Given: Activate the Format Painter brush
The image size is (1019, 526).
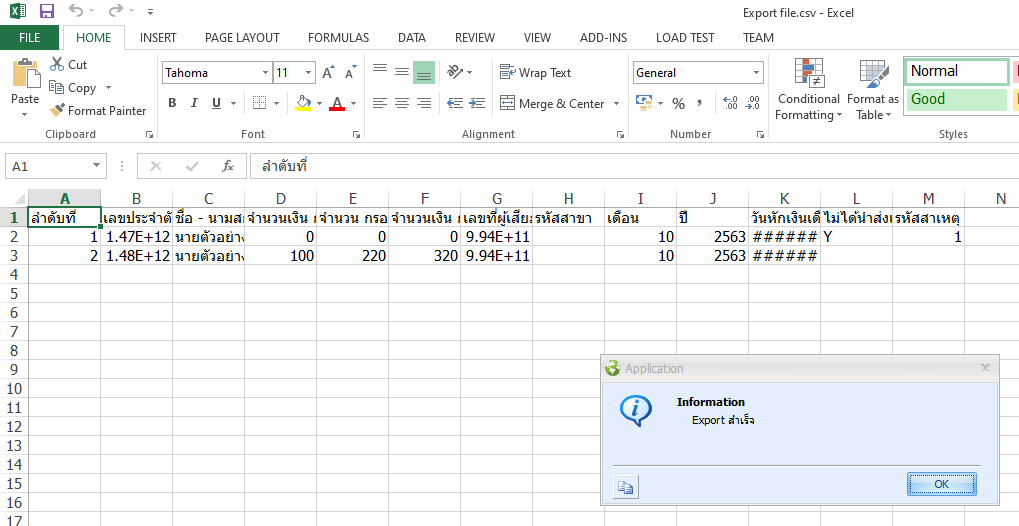Looking at the screenshot, I should pyautogui.click(x=57, y=111).
